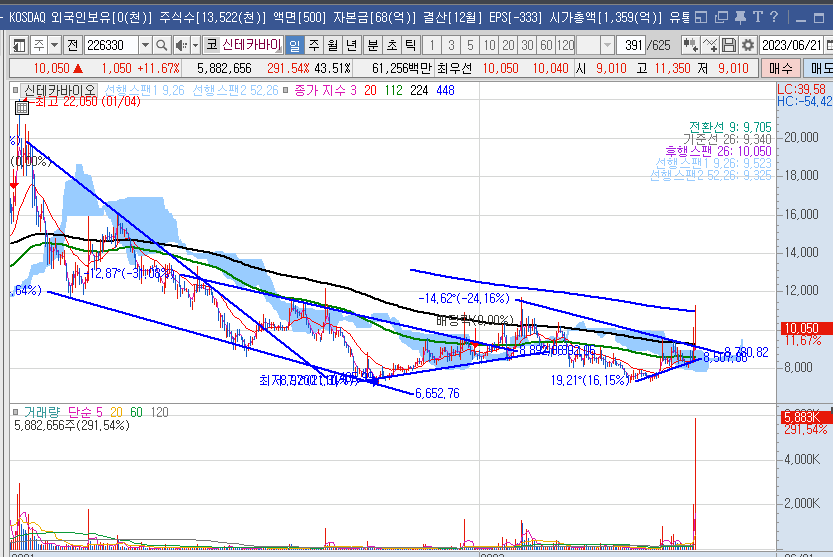Switch to 주 weekly chart period

313,45
